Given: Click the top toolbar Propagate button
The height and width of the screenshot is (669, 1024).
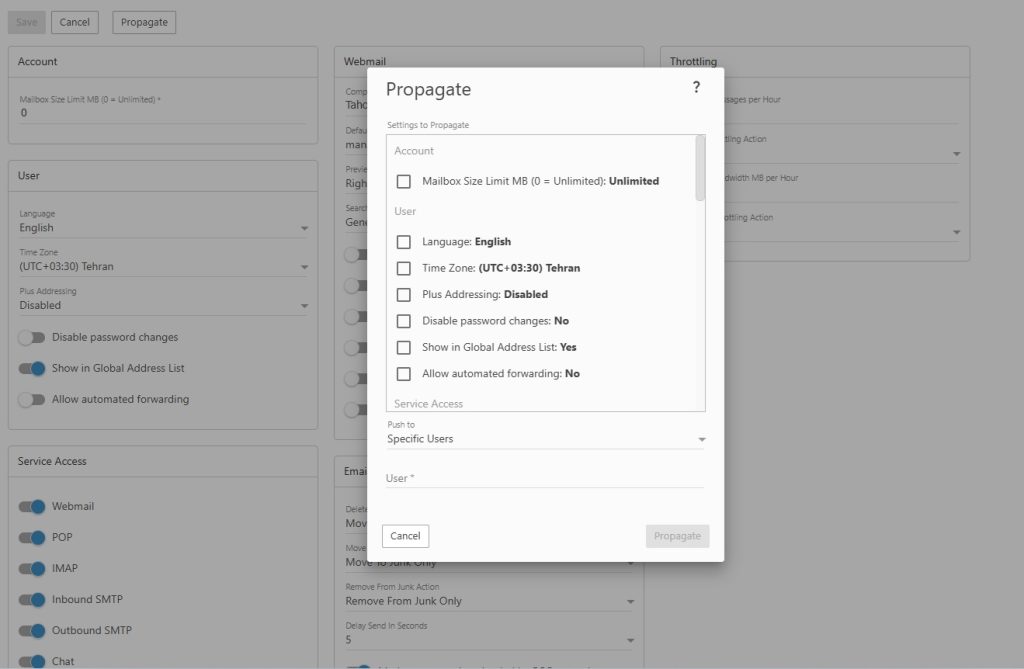Looking at the screenshot, I should [144, 22].
